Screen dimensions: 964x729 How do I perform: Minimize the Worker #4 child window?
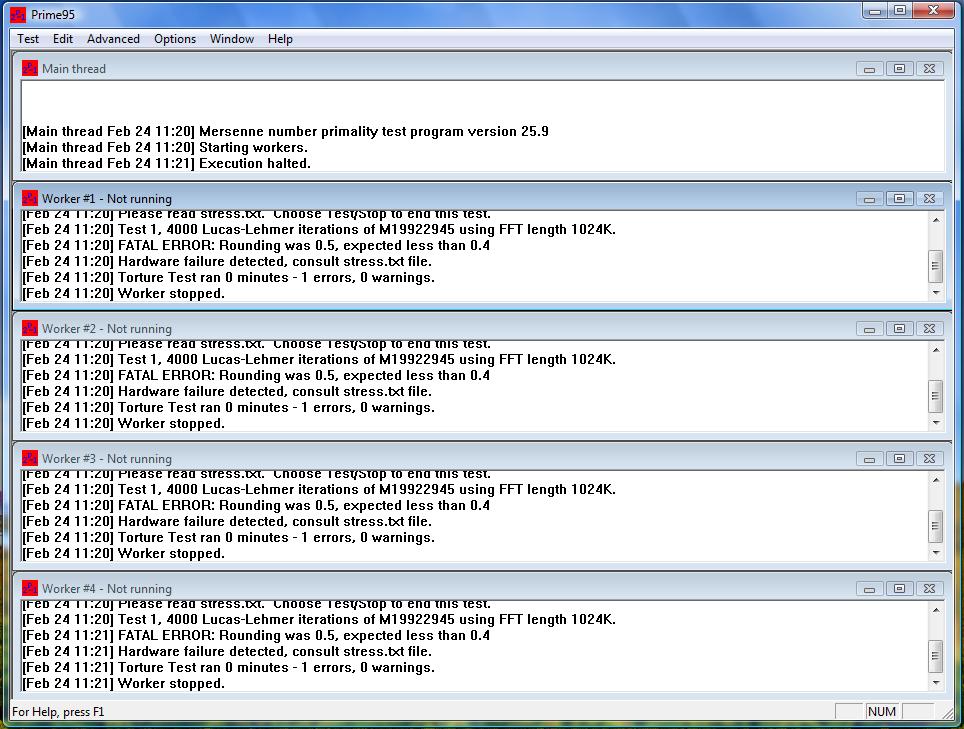(869, 589)
